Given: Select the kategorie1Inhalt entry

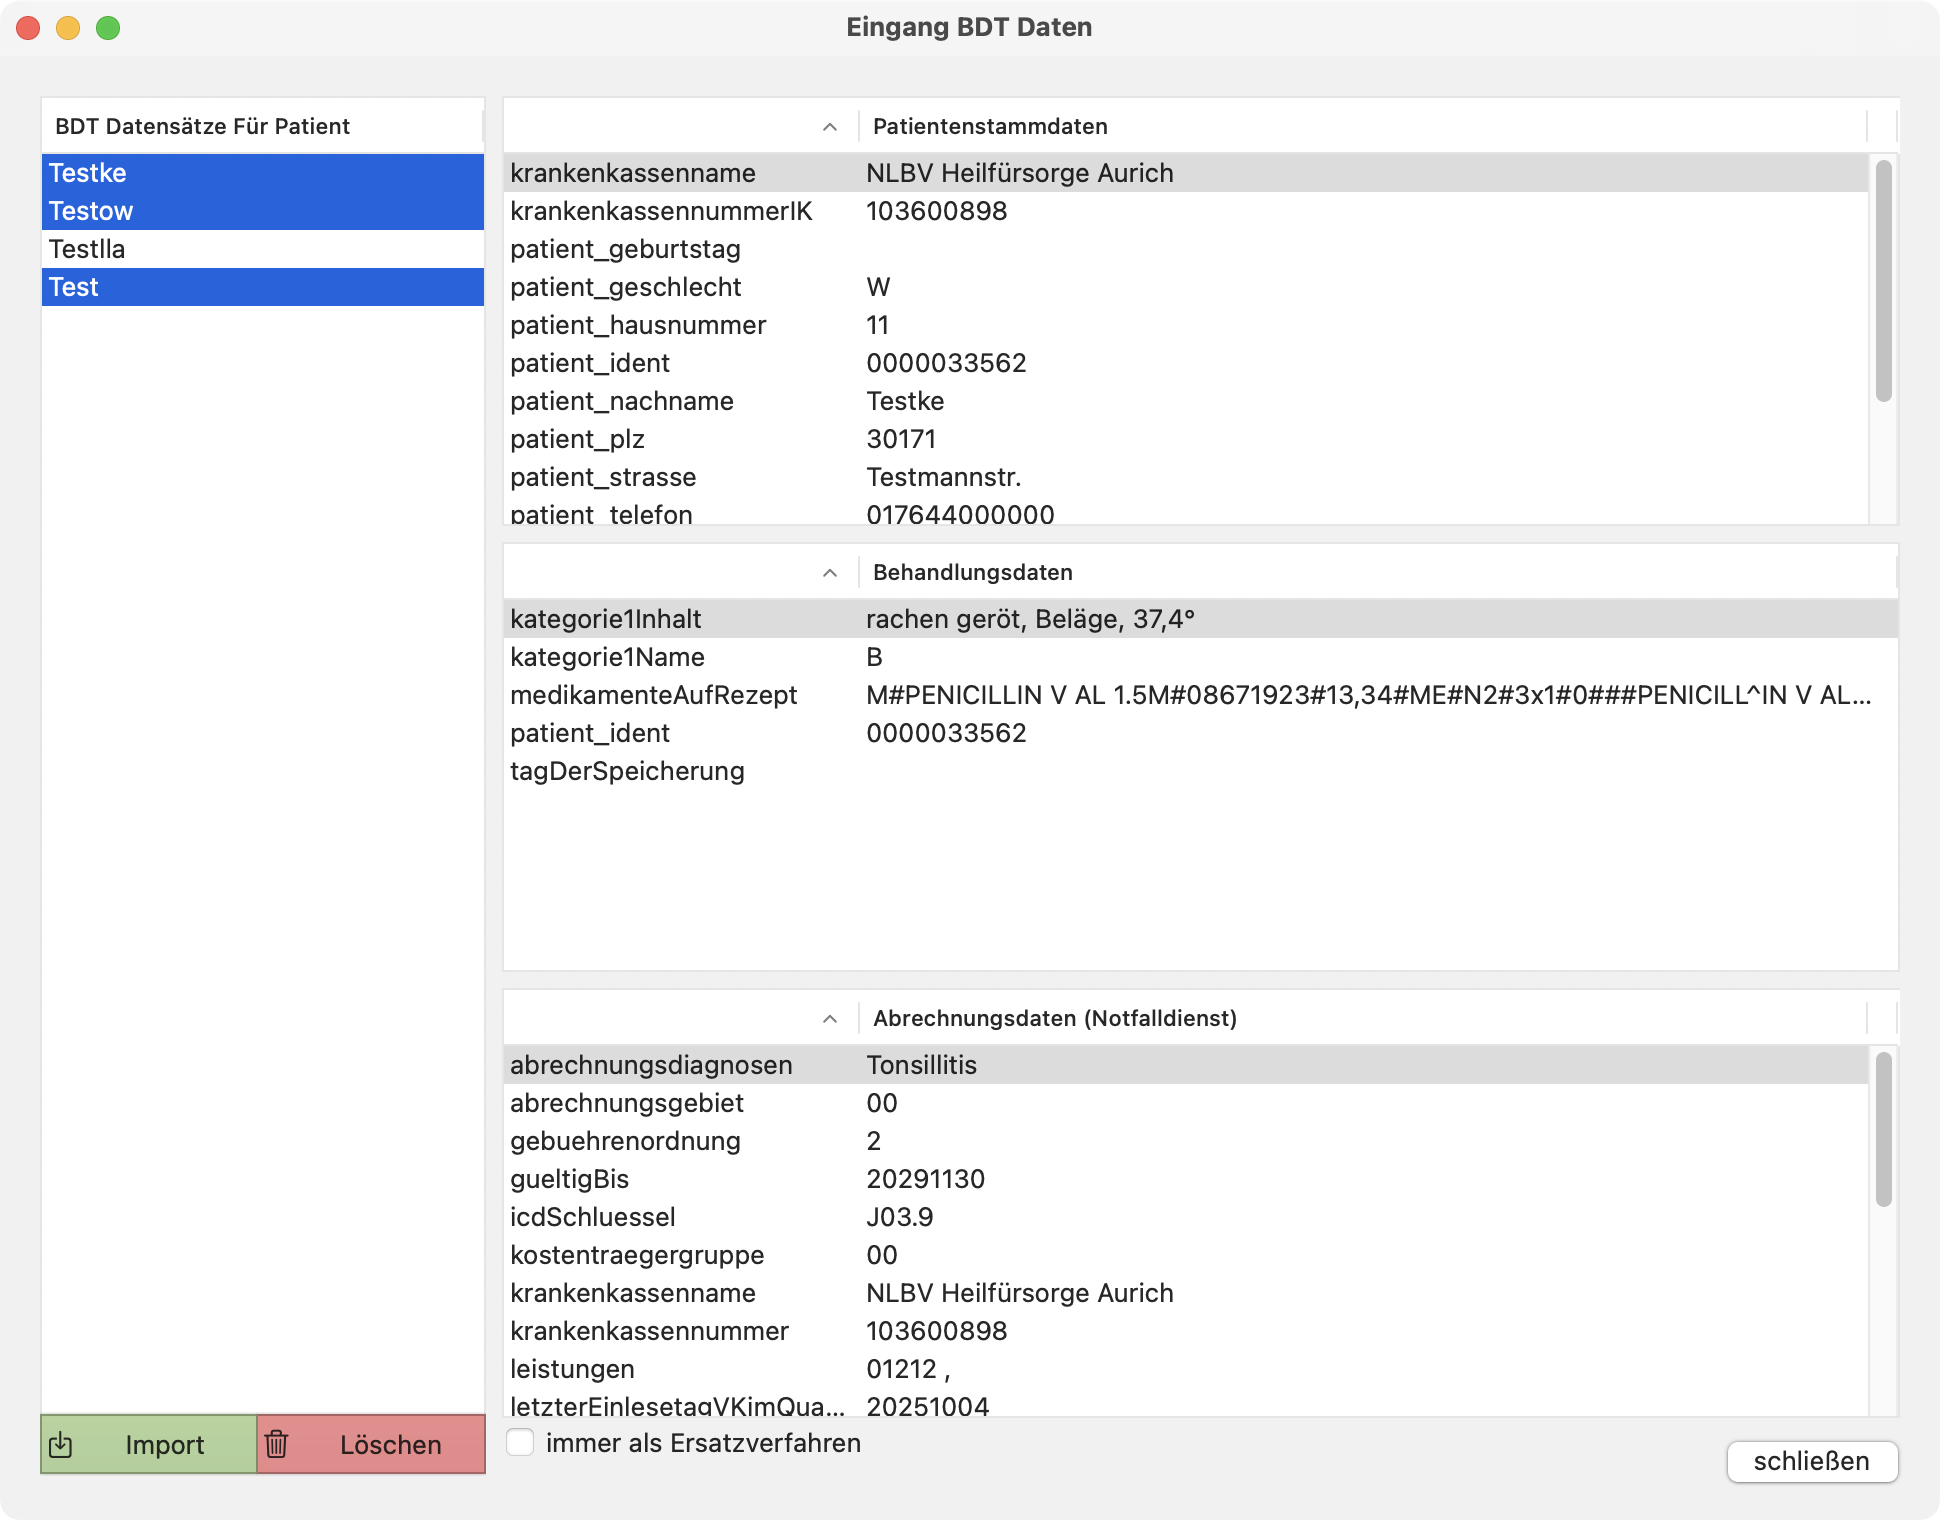Looking at the screenshot, I should tap(900, 619).
